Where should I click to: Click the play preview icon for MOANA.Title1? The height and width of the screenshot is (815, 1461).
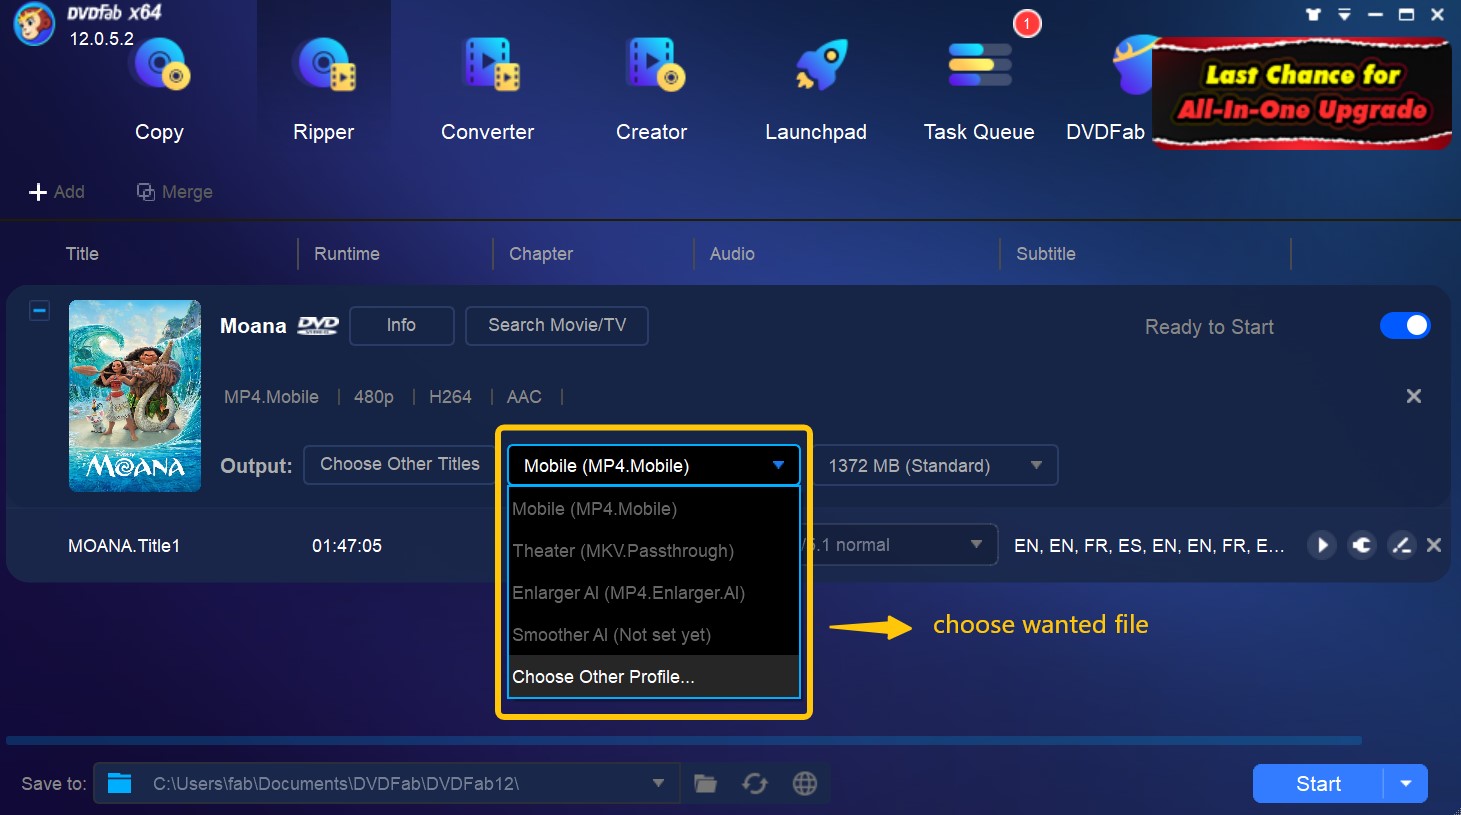(x=1322, y=545)
